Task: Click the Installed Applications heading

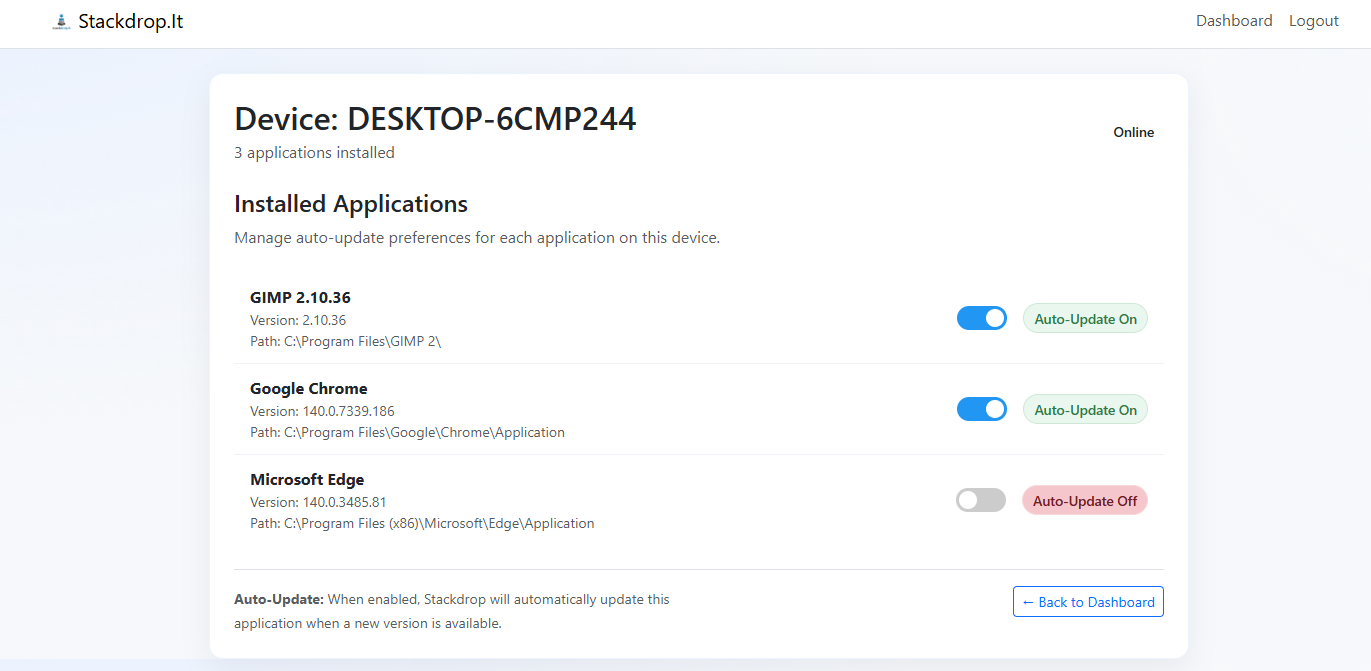Action: 350,203
